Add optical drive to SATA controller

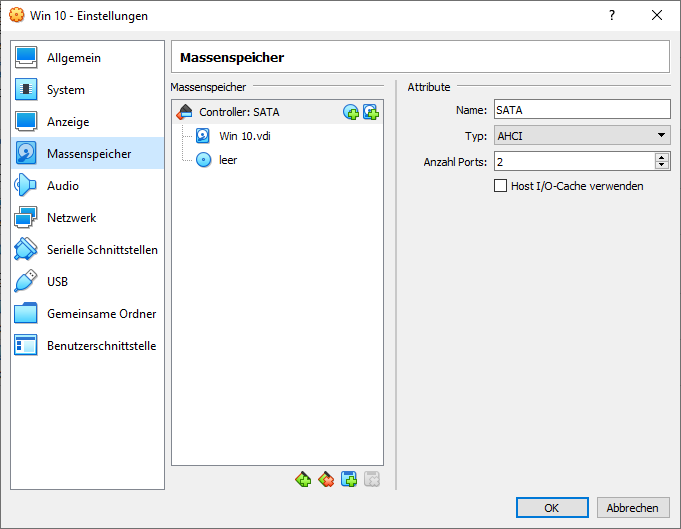click(351, 112)
